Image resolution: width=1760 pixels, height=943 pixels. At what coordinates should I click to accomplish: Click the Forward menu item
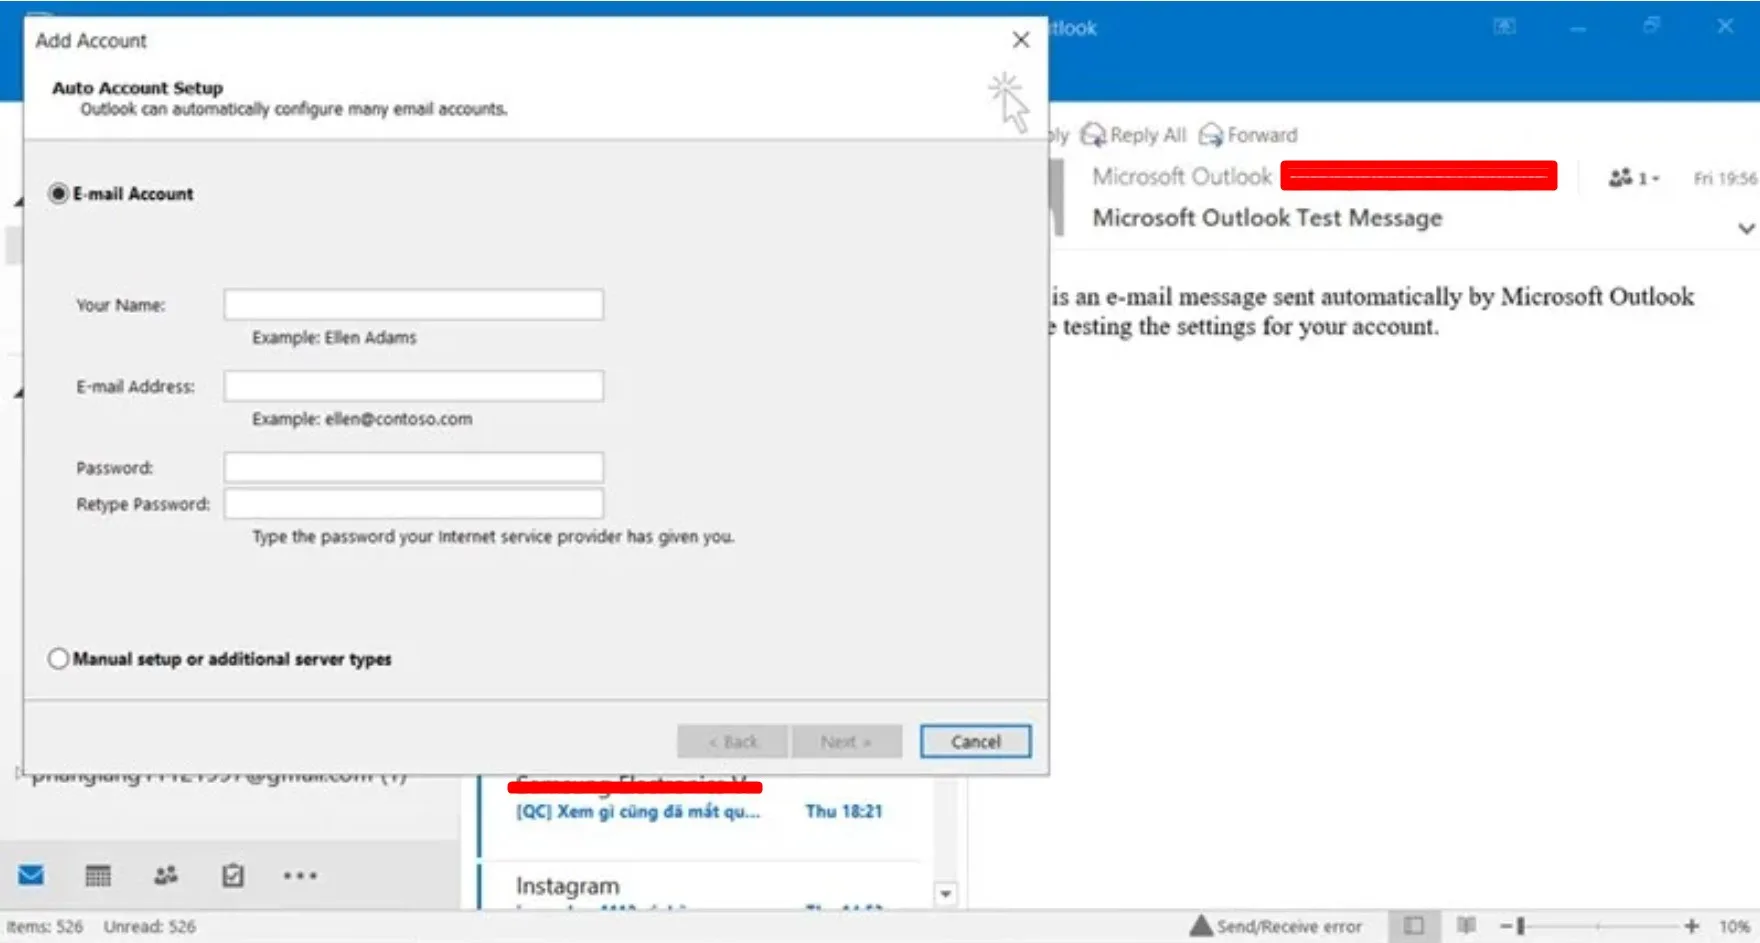(1248, 134)
